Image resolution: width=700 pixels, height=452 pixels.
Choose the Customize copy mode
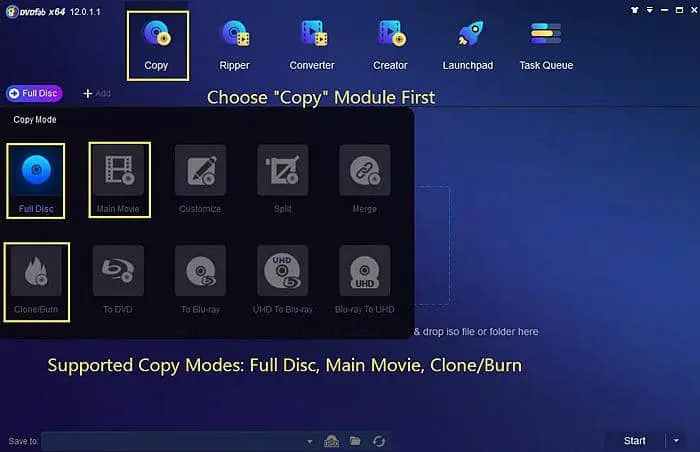click(x=200, y=180)
